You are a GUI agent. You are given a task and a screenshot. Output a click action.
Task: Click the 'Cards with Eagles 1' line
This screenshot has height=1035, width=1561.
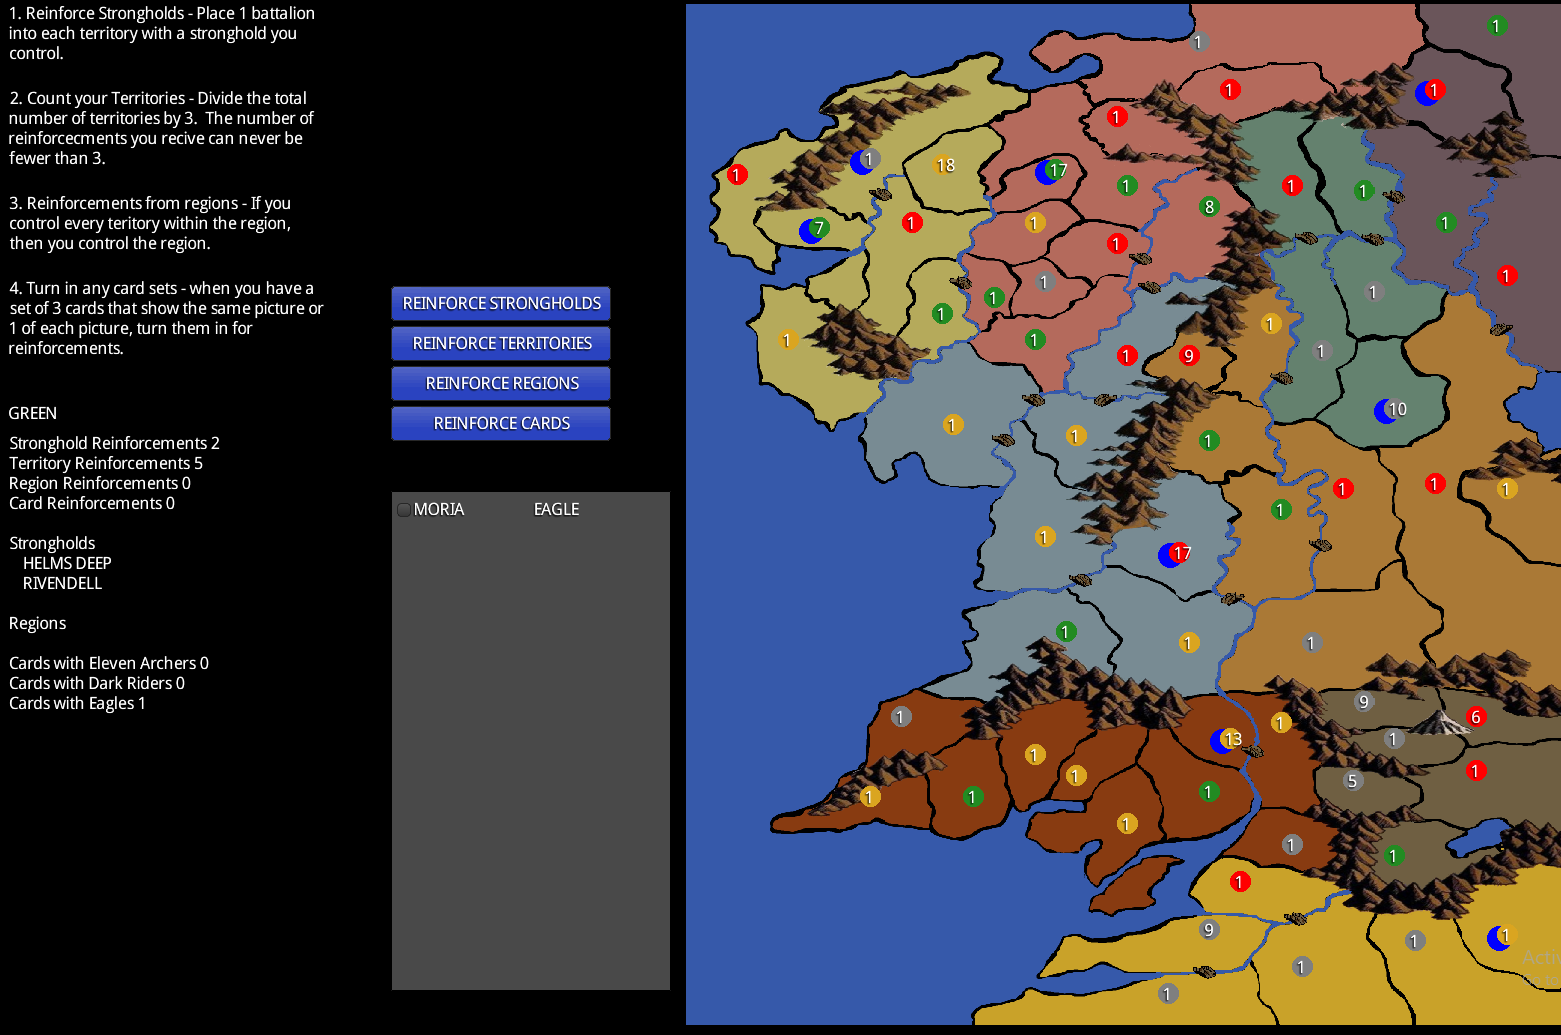click(77, 703)
